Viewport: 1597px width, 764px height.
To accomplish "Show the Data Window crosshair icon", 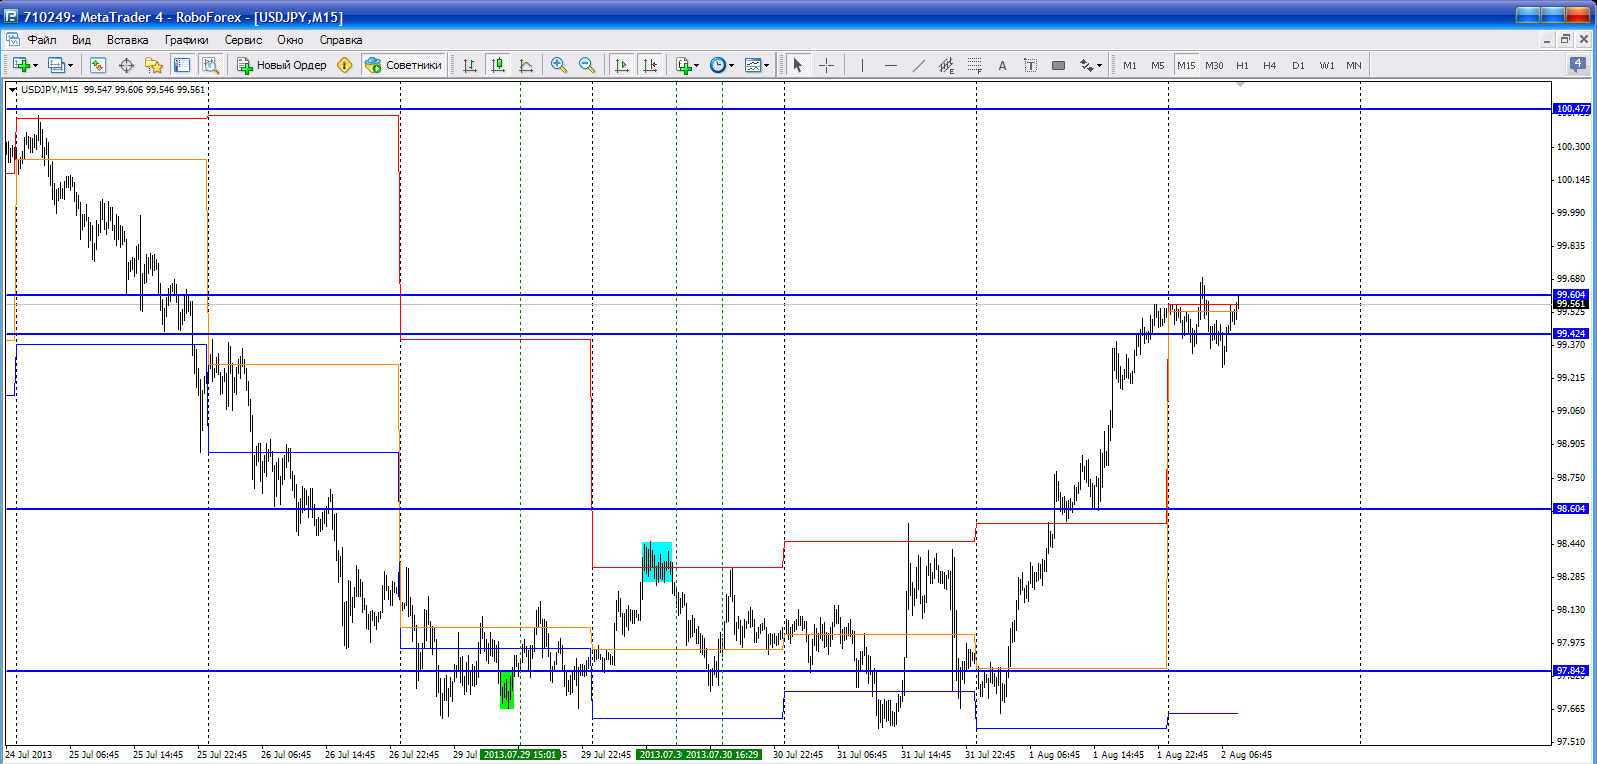I will [x=126, y=65].
